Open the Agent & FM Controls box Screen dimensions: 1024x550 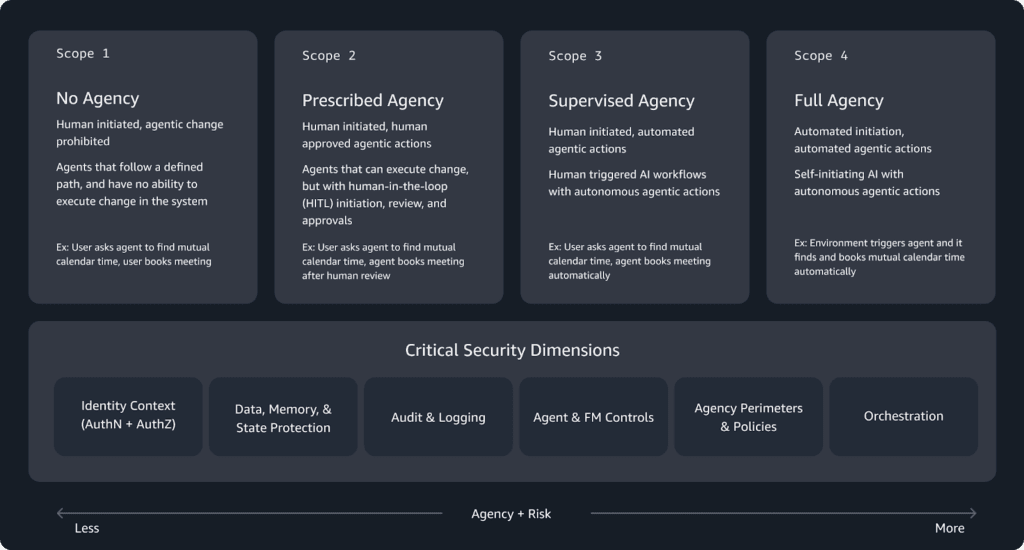[593, 417]
